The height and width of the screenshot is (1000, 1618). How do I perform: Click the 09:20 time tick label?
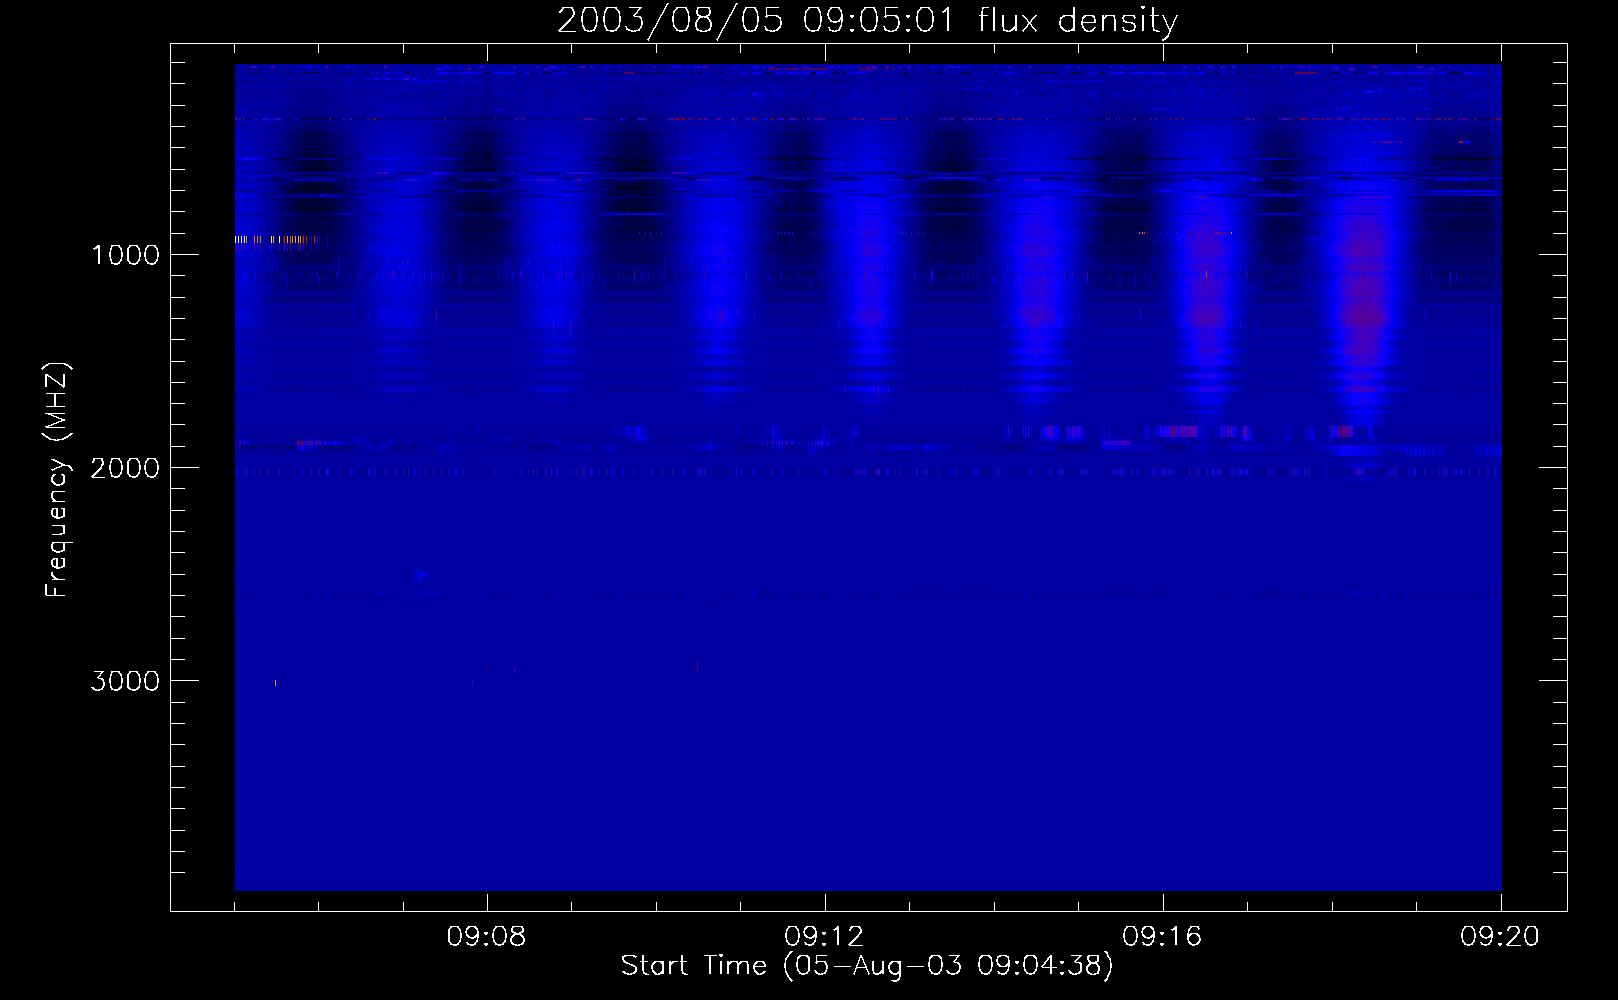1500,937
